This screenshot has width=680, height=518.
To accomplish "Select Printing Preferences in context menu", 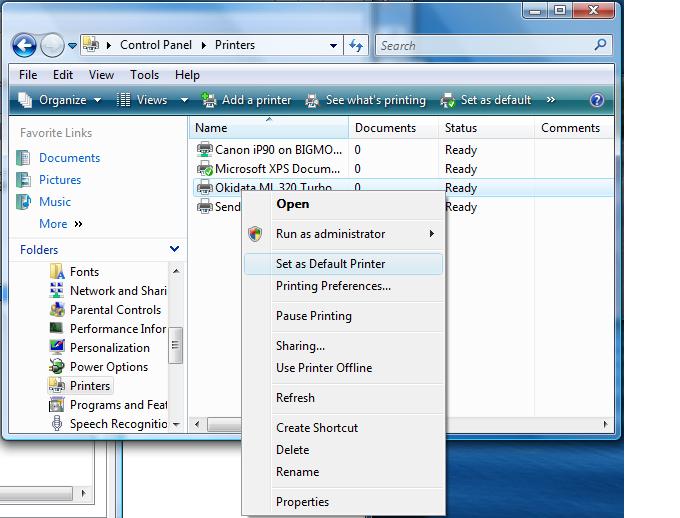I will (333, 286).
